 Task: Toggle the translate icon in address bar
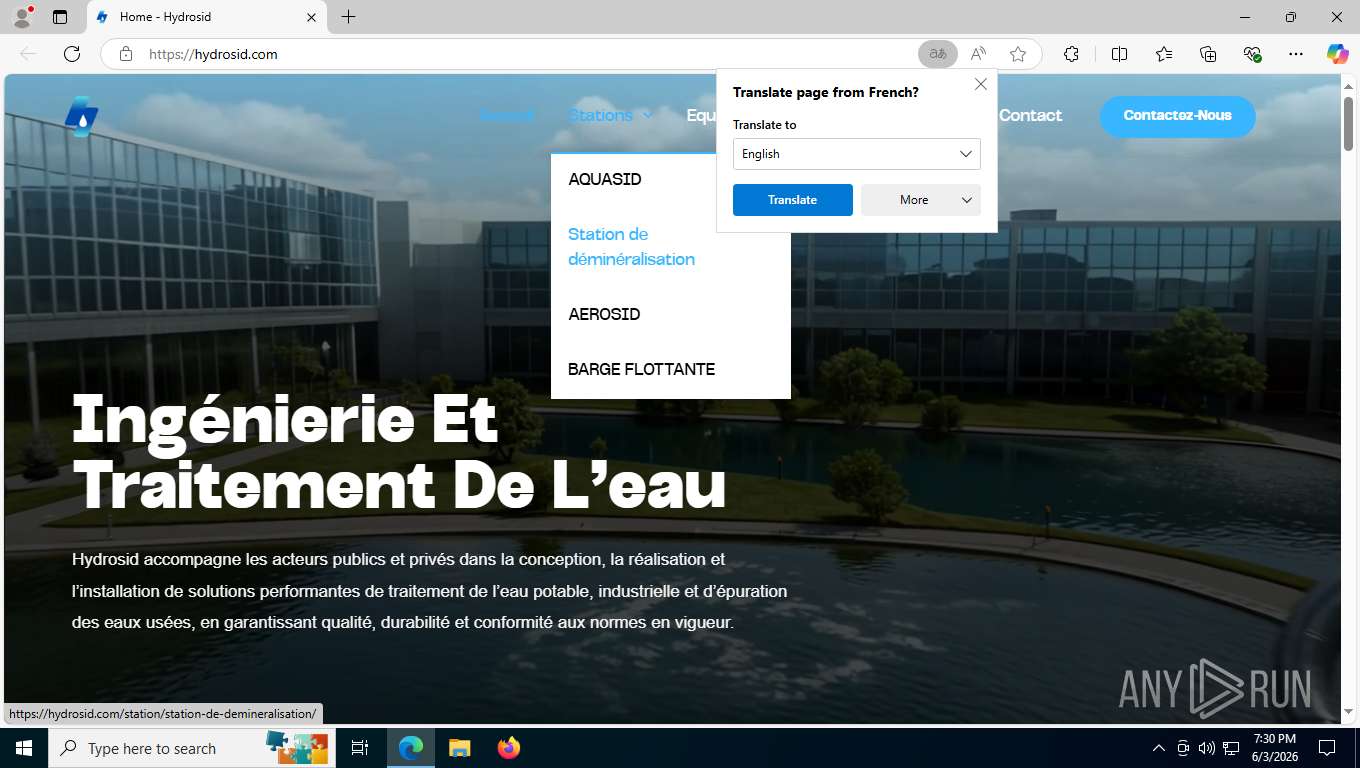(x=938, y=54)
